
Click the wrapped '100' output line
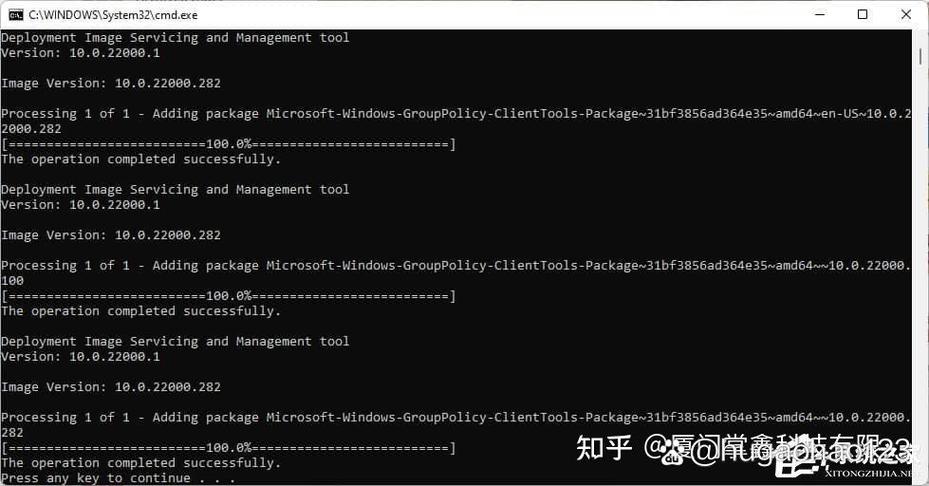tap(12, 281)
